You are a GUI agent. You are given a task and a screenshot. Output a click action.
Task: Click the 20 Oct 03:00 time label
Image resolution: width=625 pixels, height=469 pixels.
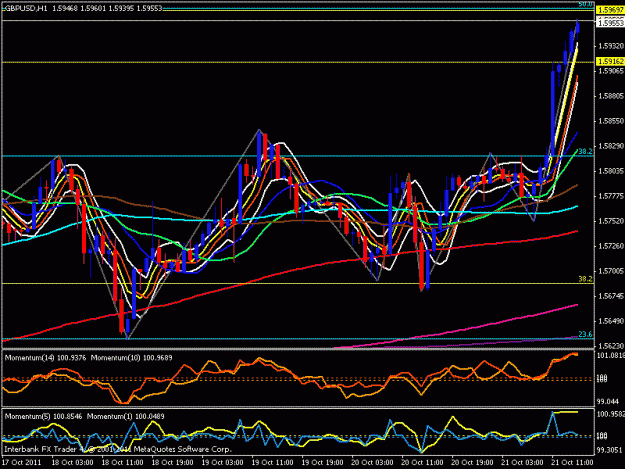coord(372,462)
